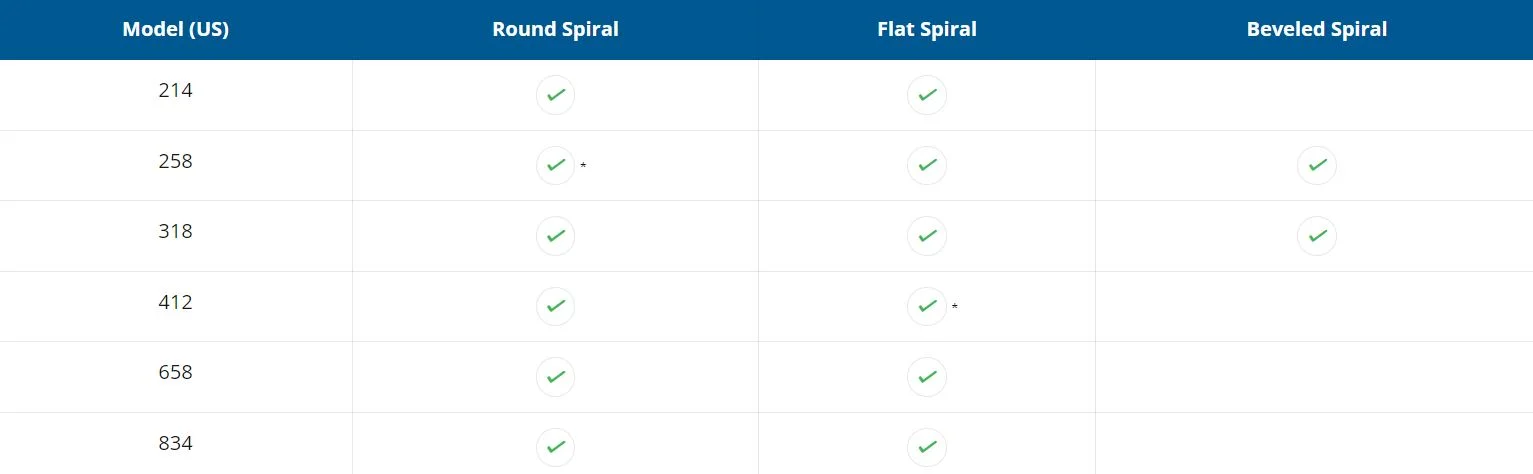Click the Round Spiral checkmark in row 258
Image resolution: width=1533 pixels, height=474 pixels.
555,165
